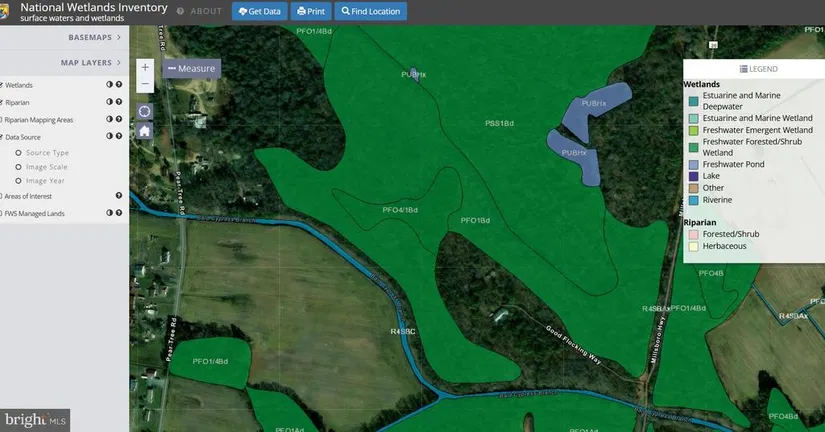
Task: Select the Image Year radio option
Action: tap(18, 181)
